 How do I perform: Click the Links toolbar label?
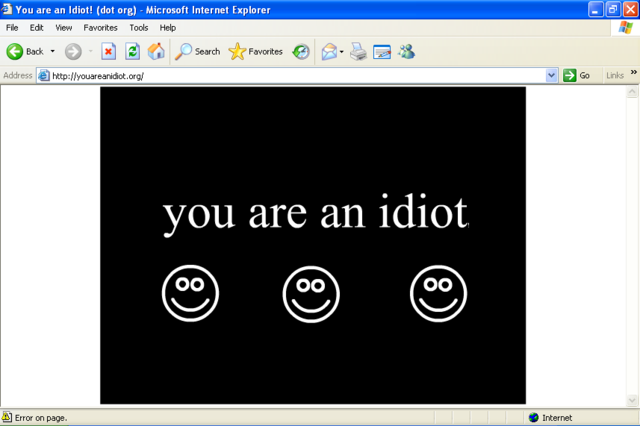click(x=615, y=75)
